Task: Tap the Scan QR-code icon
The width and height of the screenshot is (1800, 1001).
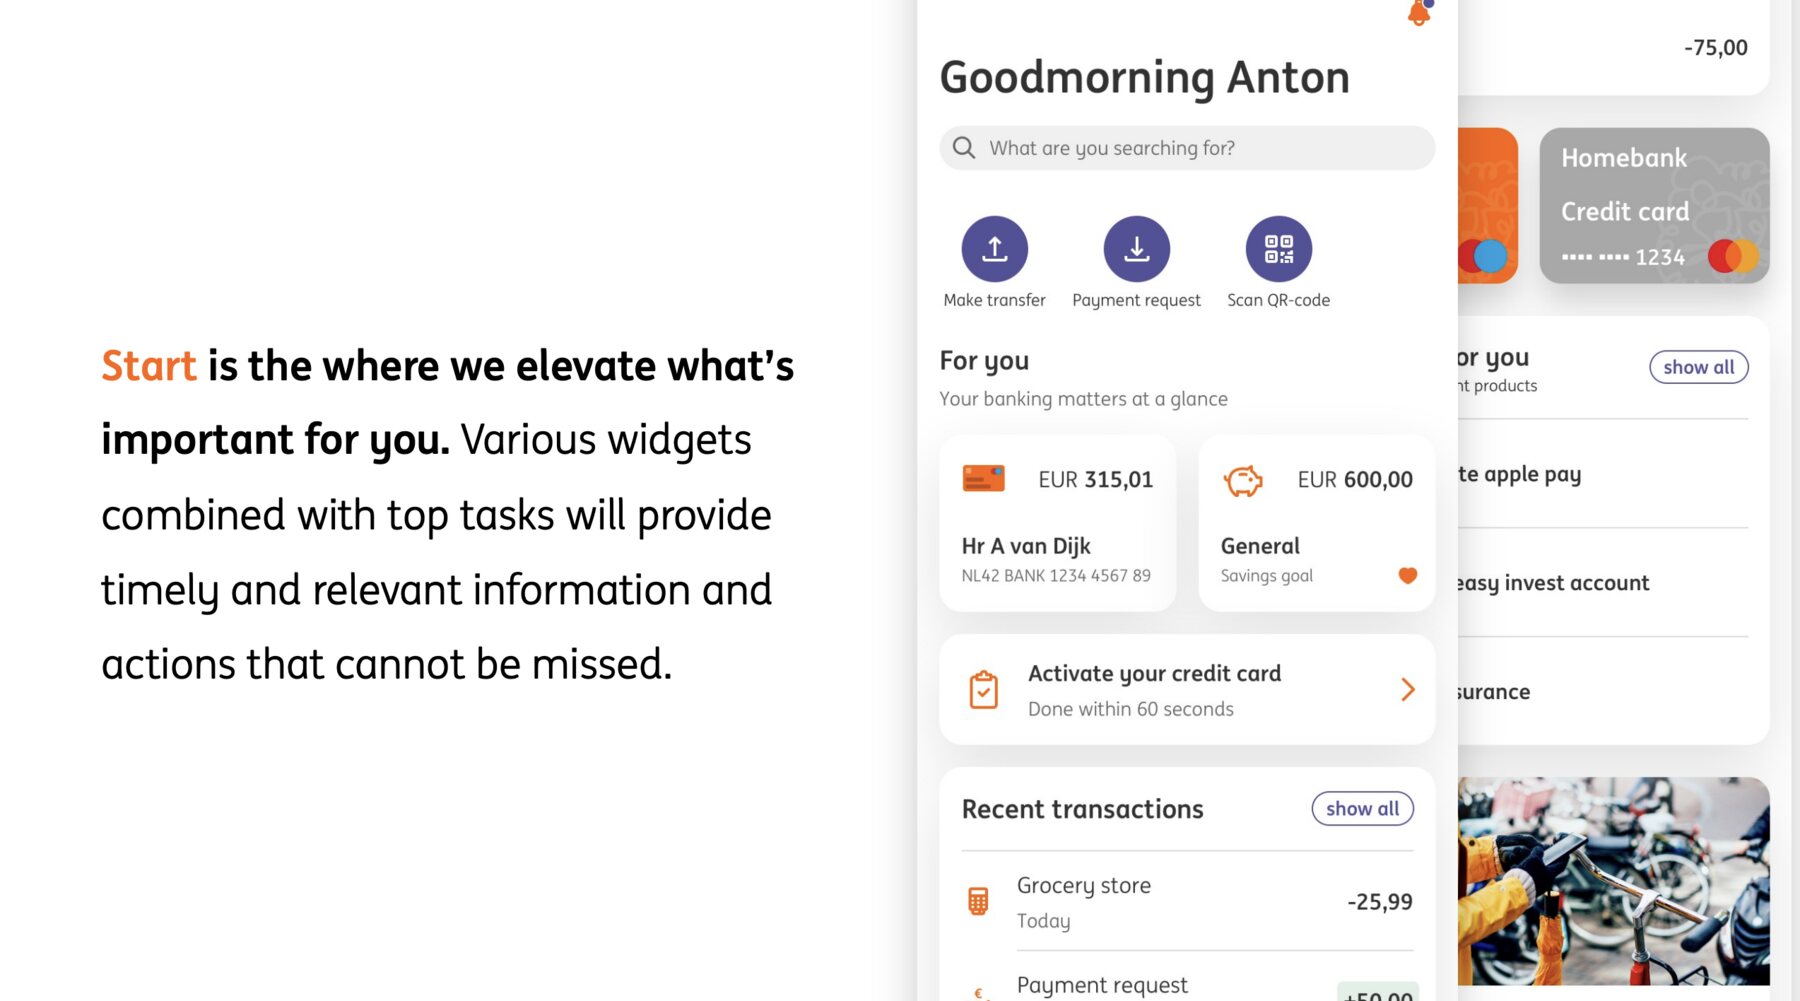Action: point(1278,249)
